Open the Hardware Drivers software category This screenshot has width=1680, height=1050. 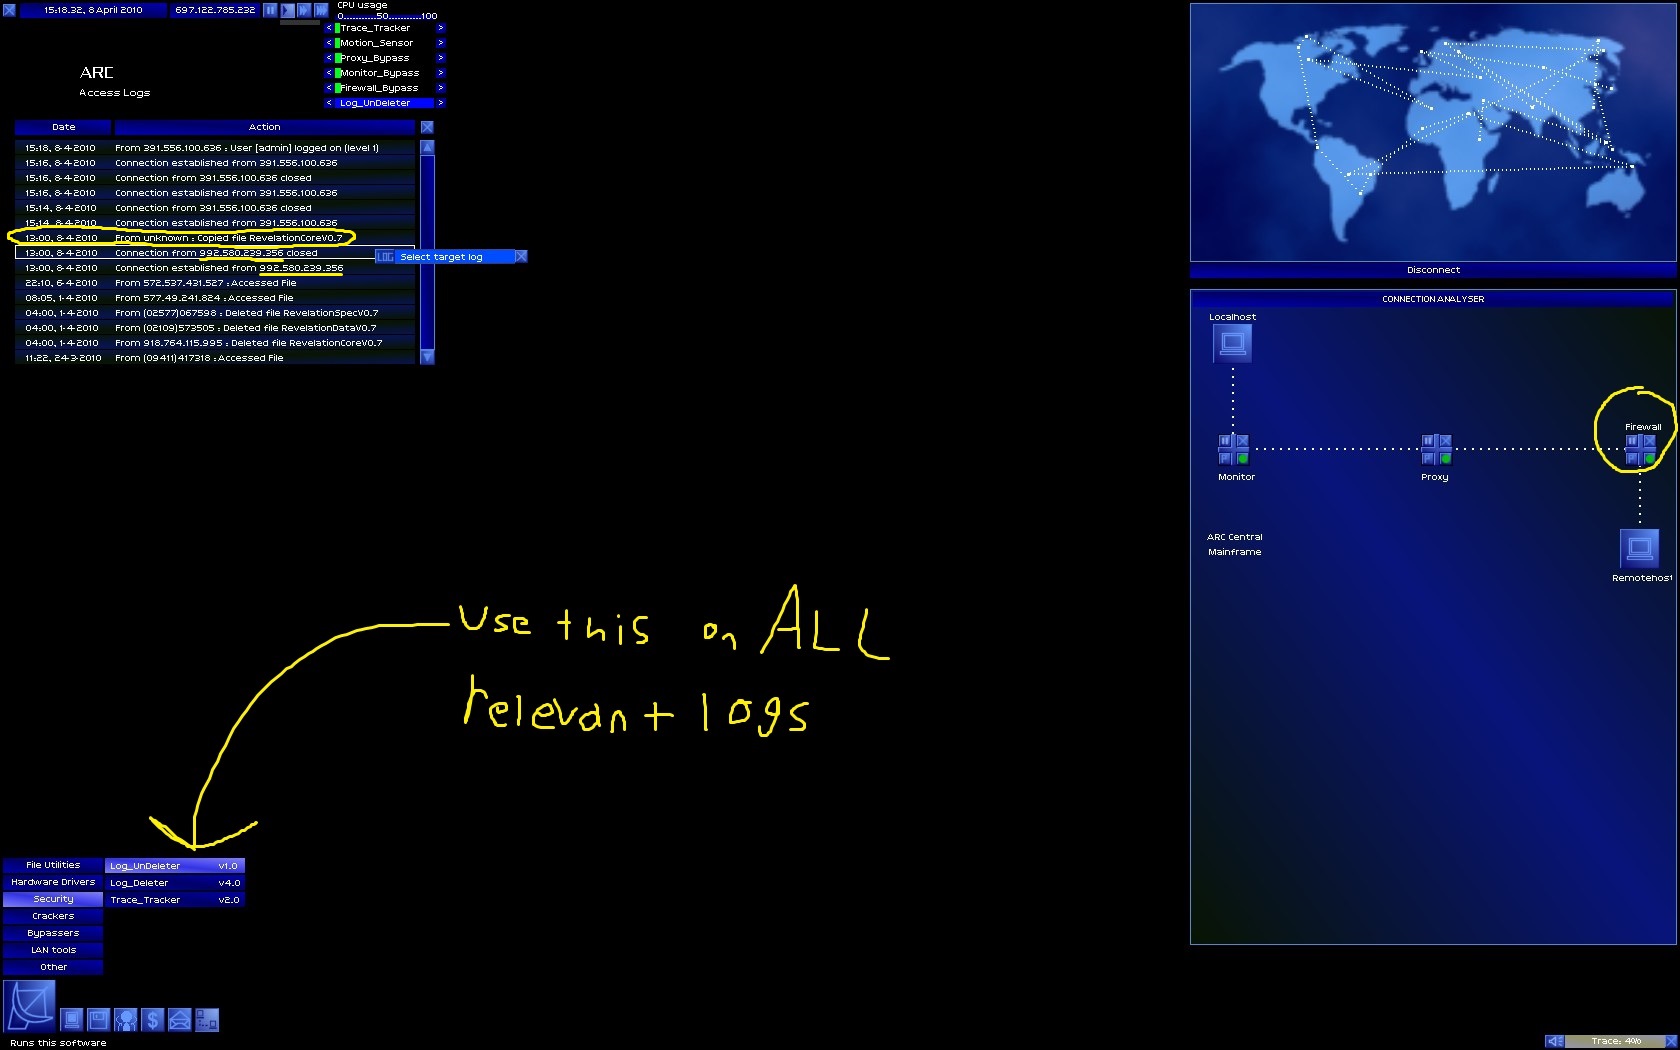pos(53,882)
